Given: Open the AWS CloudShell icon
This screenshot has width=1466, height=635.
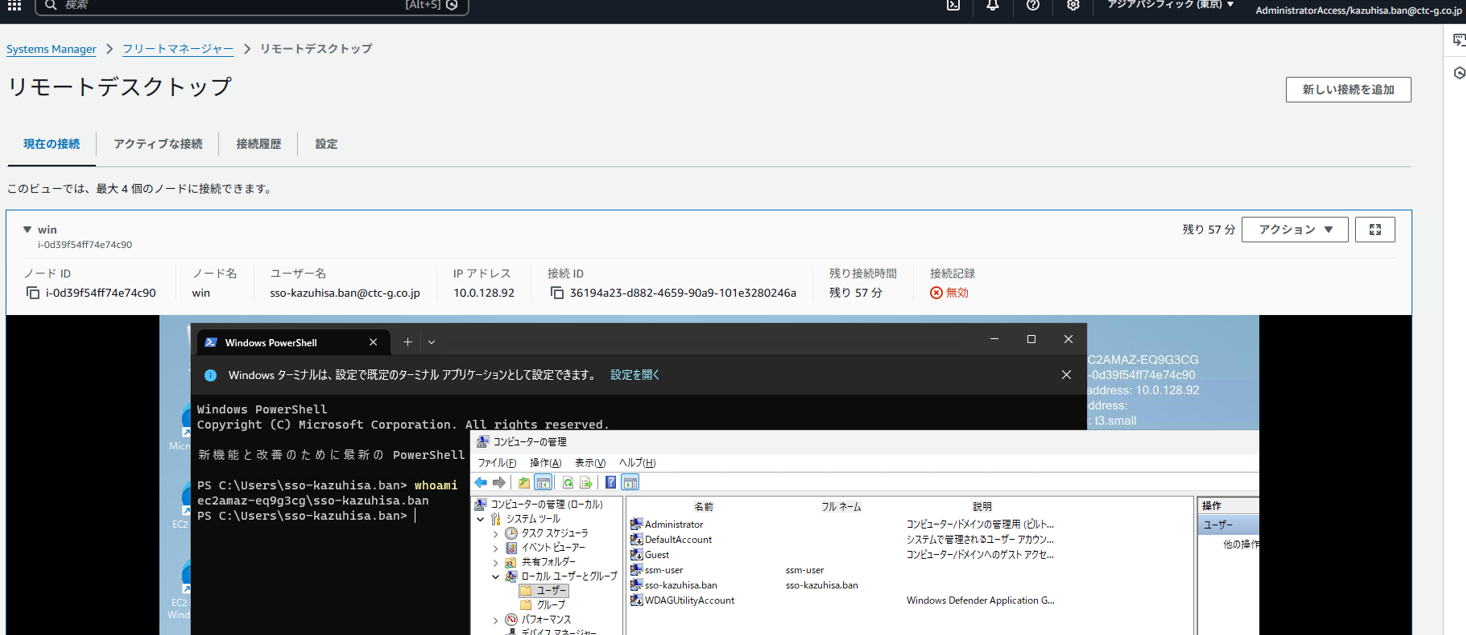Looking at the screenshot, I should [953, 5].
